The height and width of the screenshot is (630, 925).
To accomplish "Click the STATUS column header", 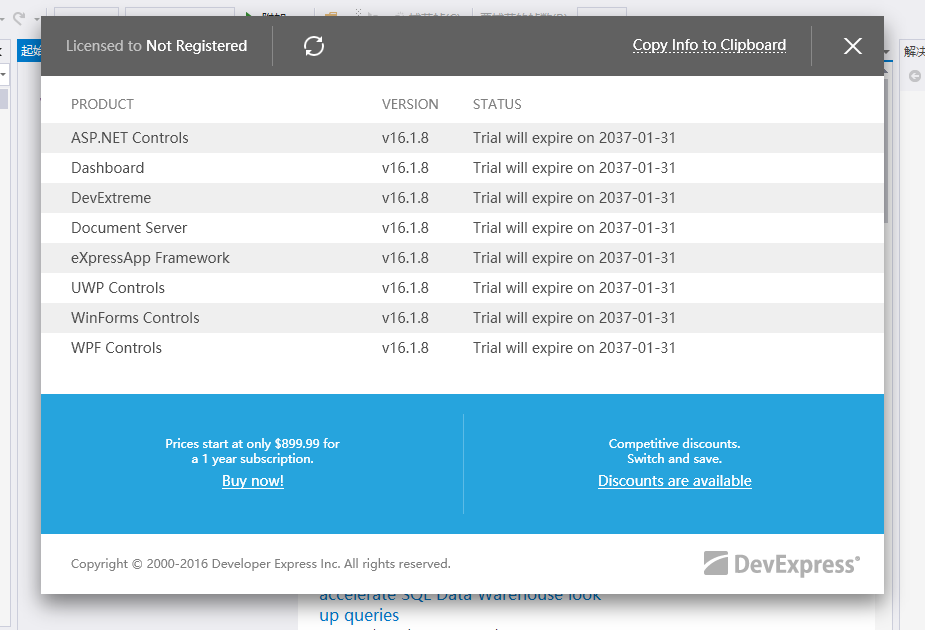I will (x=497, y=104).
